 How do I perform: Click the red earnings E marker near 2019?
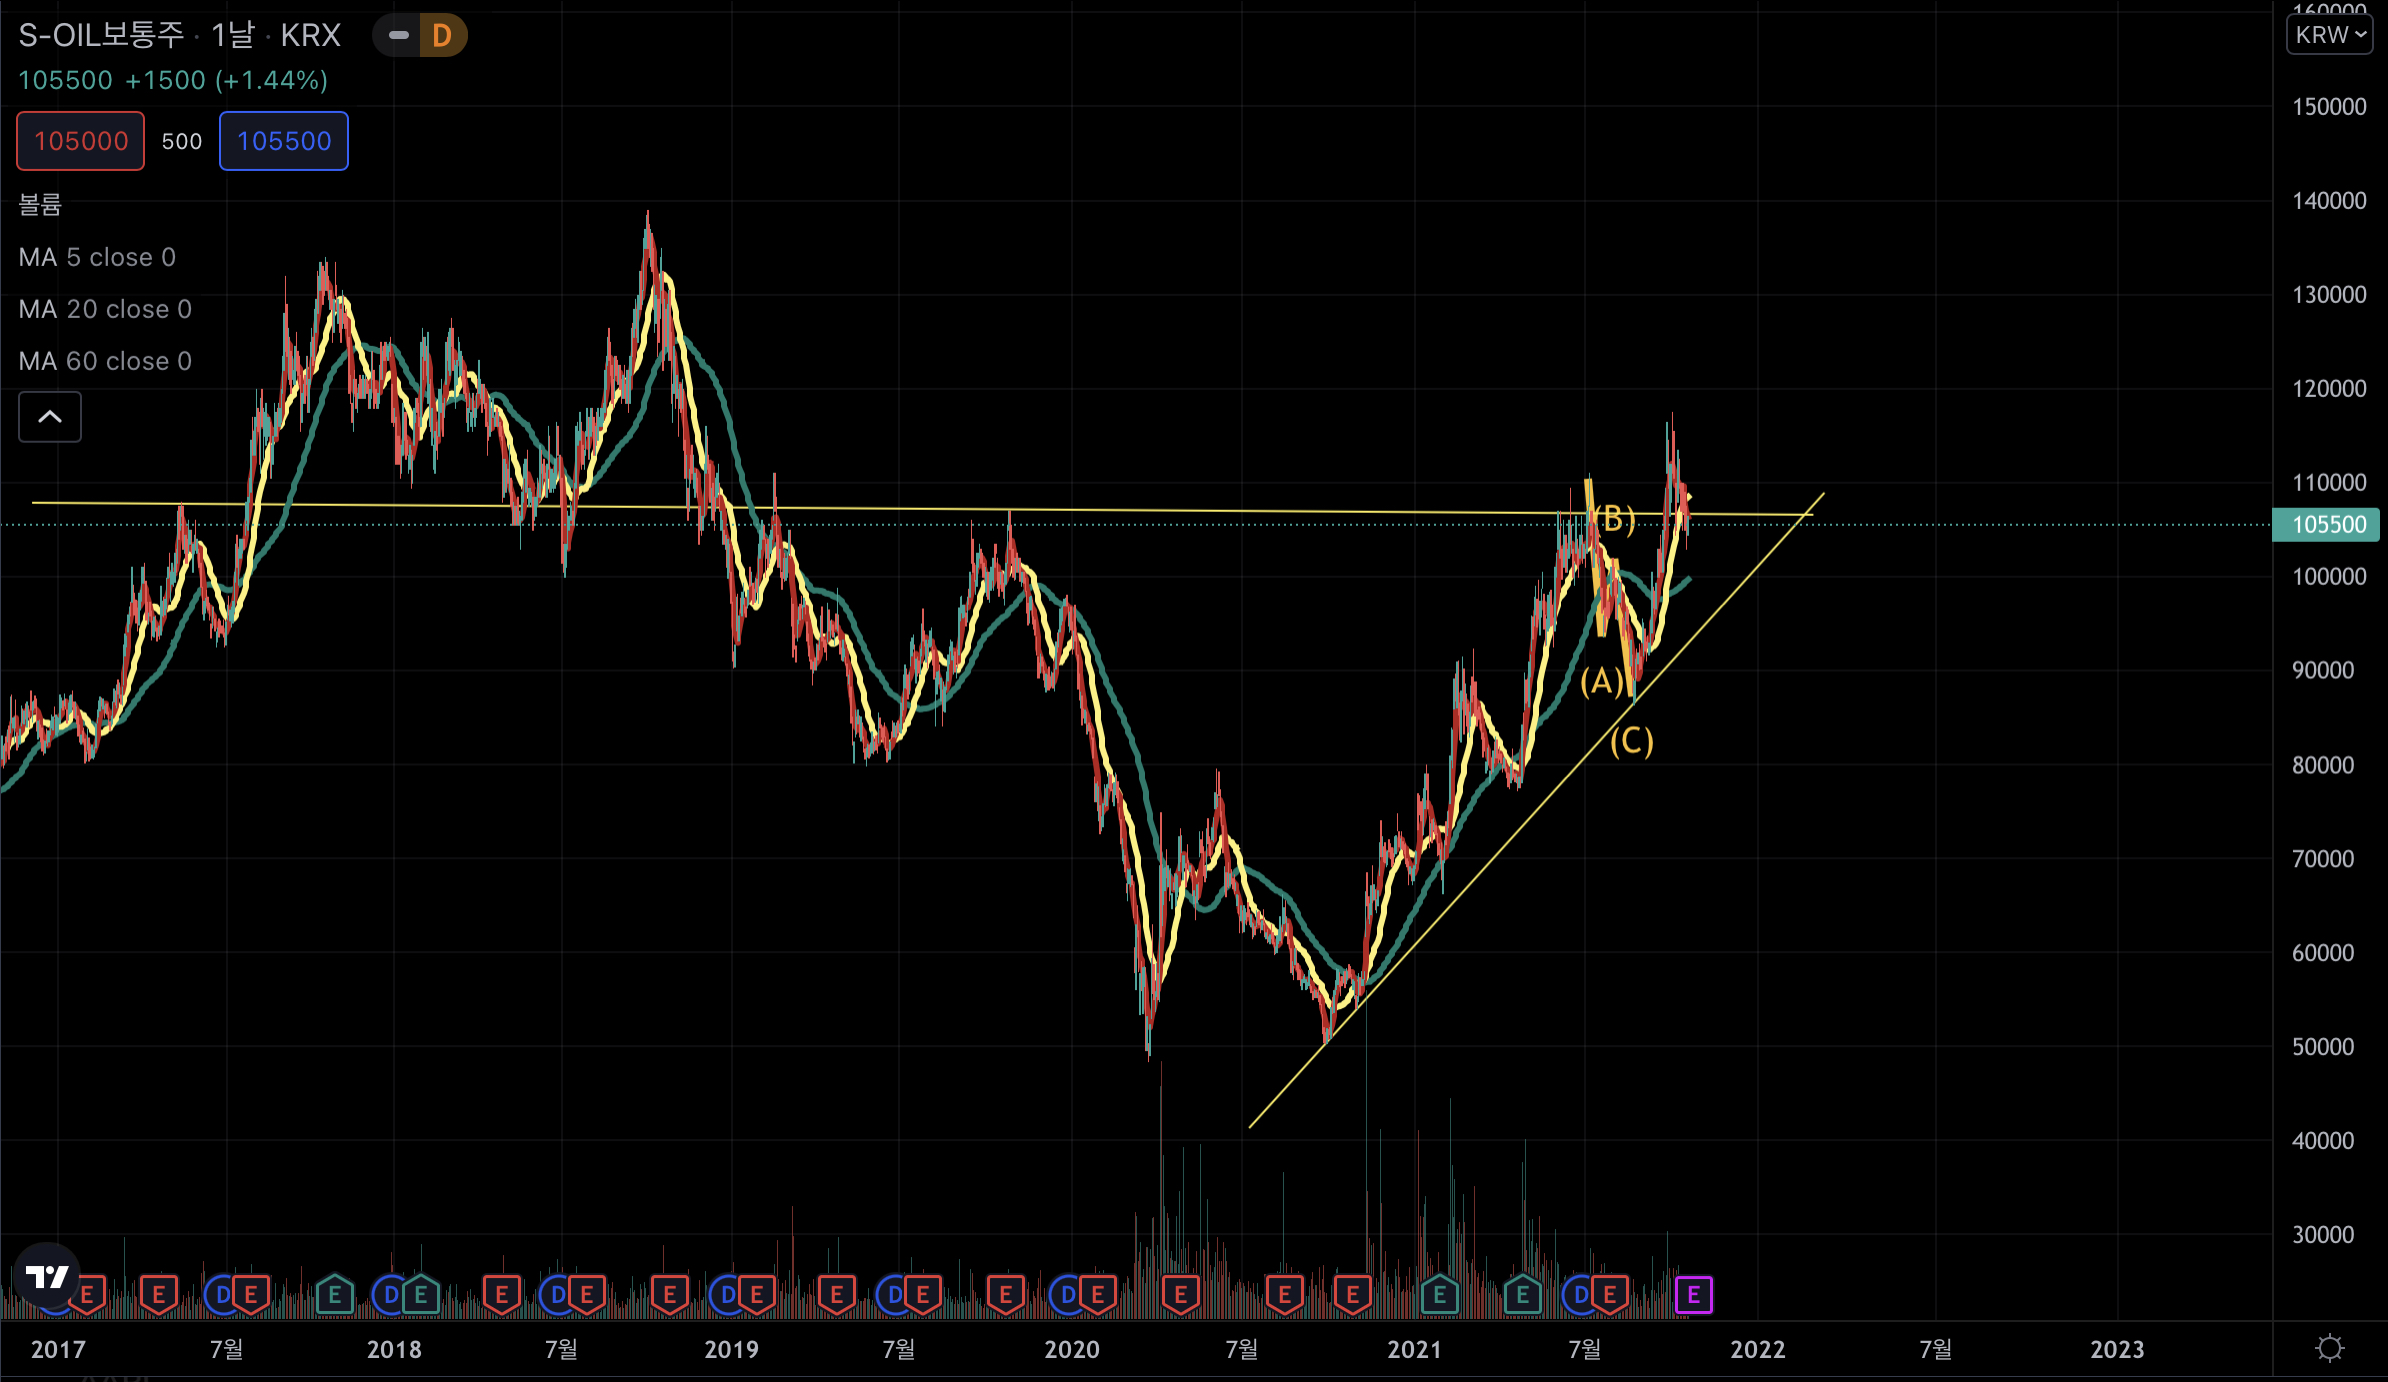756,1295
